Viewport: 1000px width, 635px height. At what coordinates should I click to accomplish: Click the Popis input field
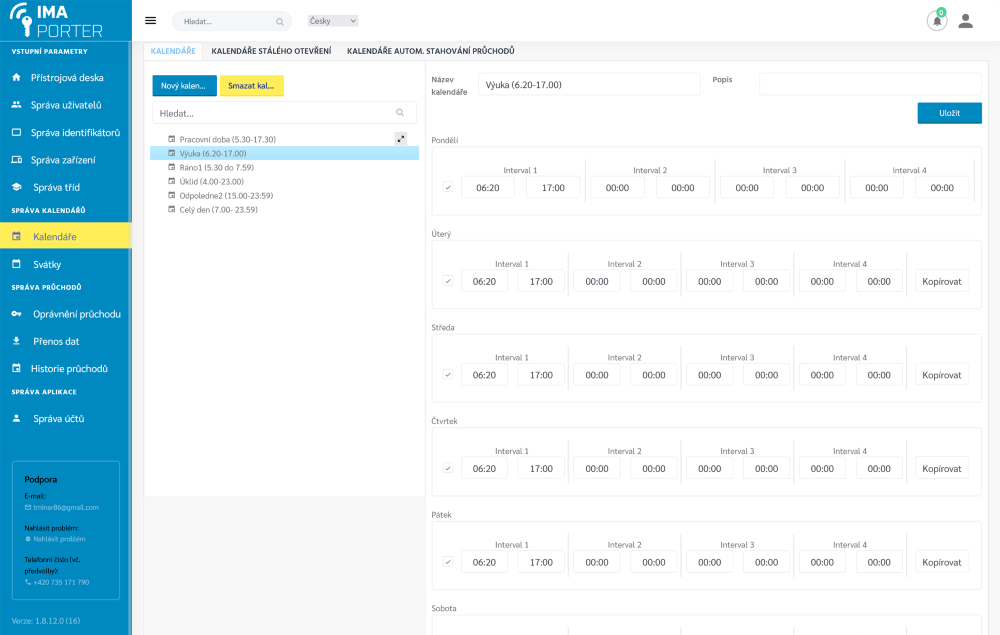coord(870,84)
